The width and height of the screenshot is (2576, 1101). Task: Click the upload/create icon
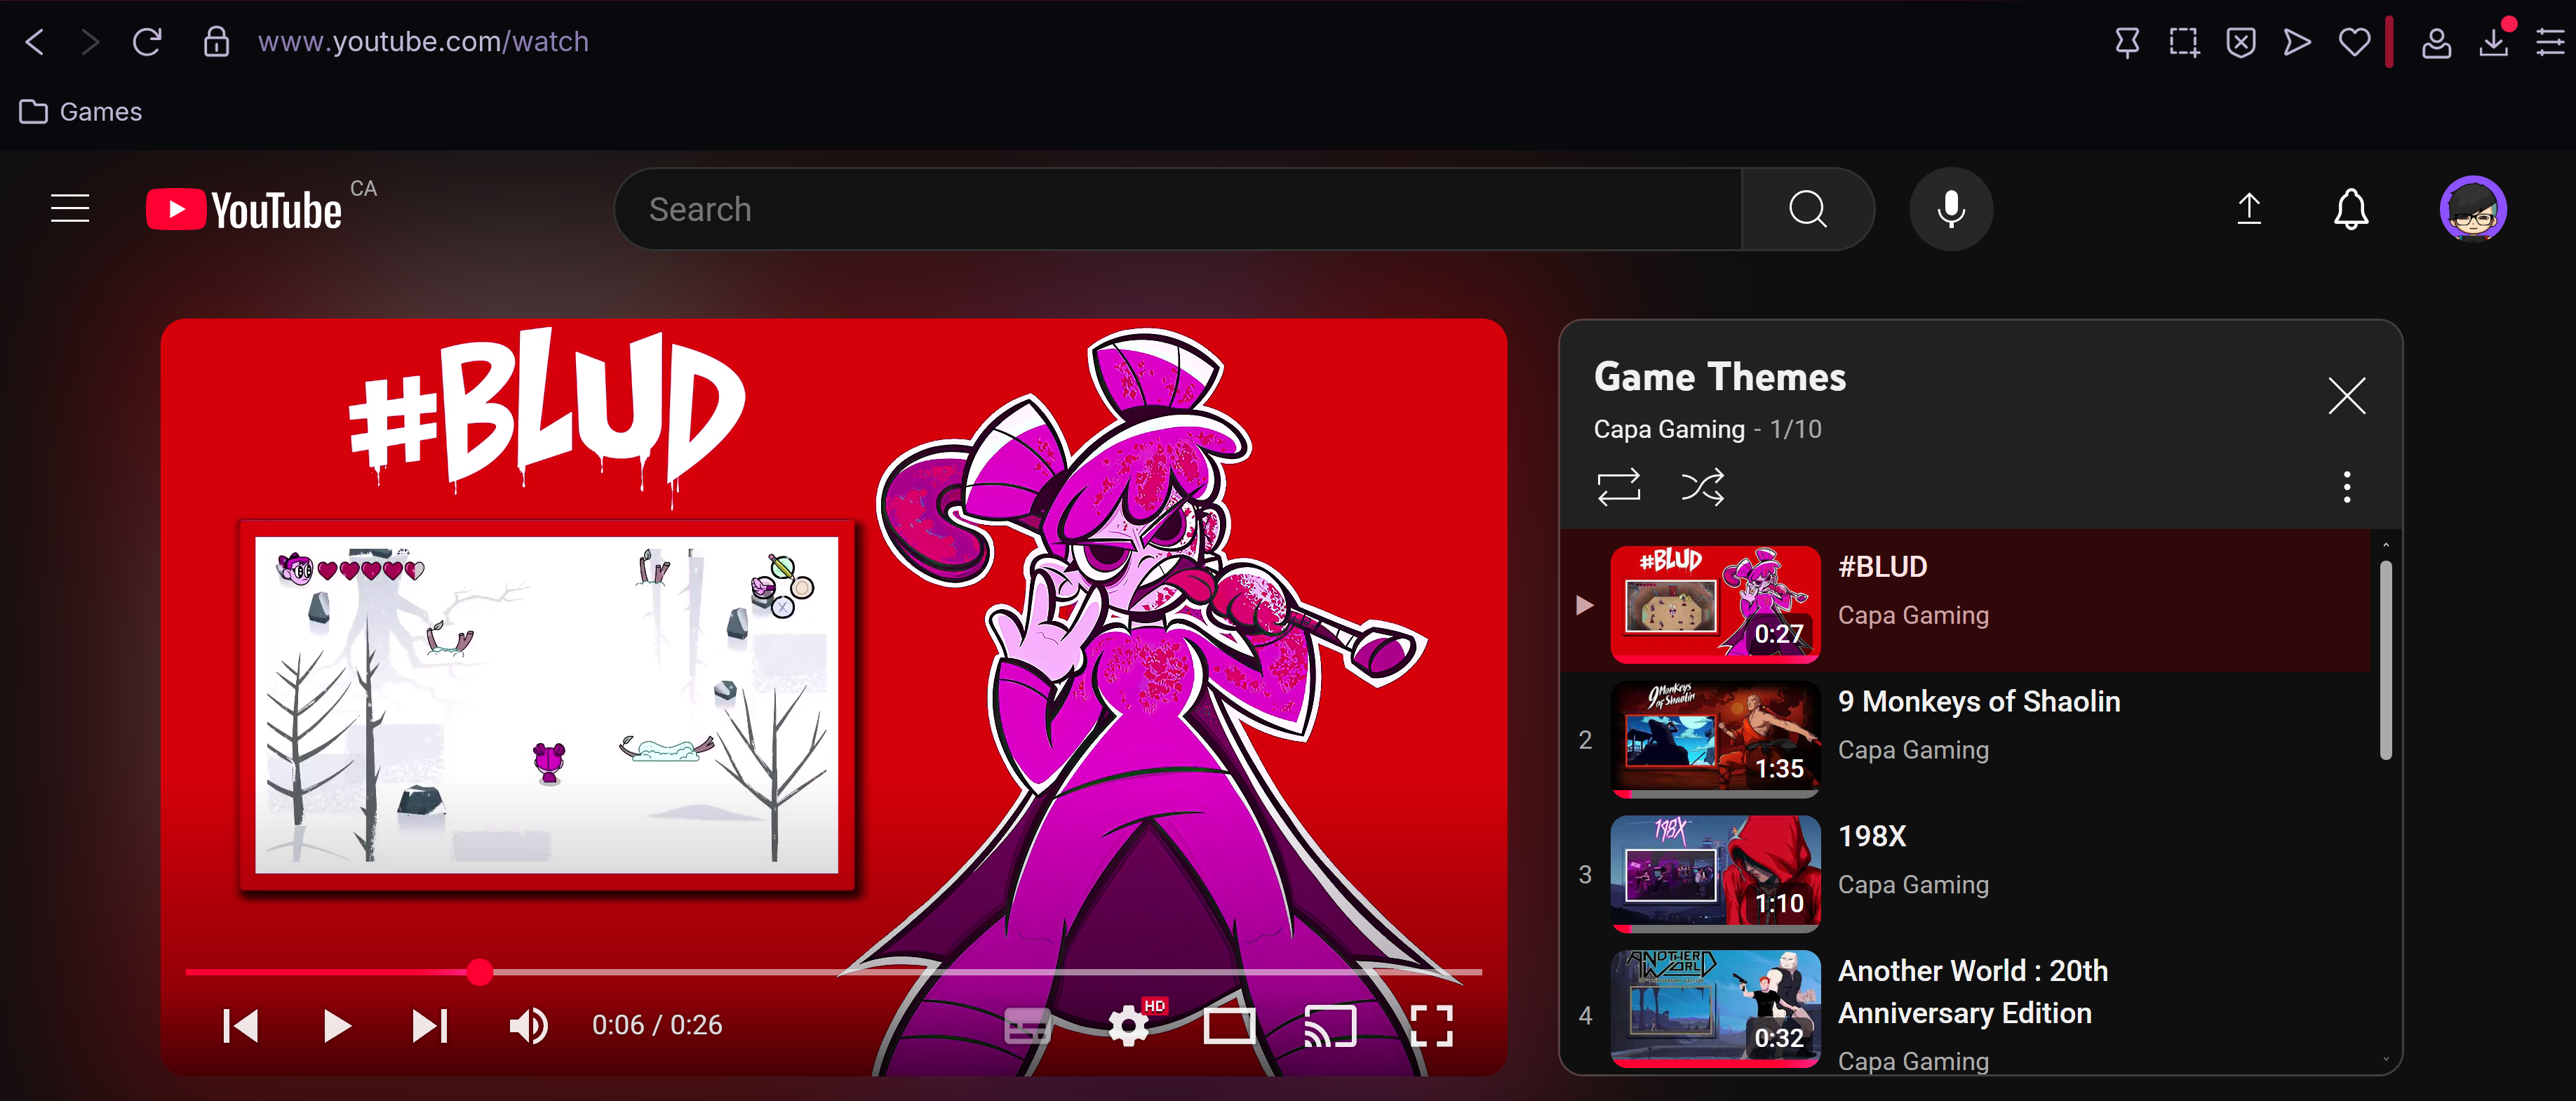pyautogui.click(x=2249, y=209)
